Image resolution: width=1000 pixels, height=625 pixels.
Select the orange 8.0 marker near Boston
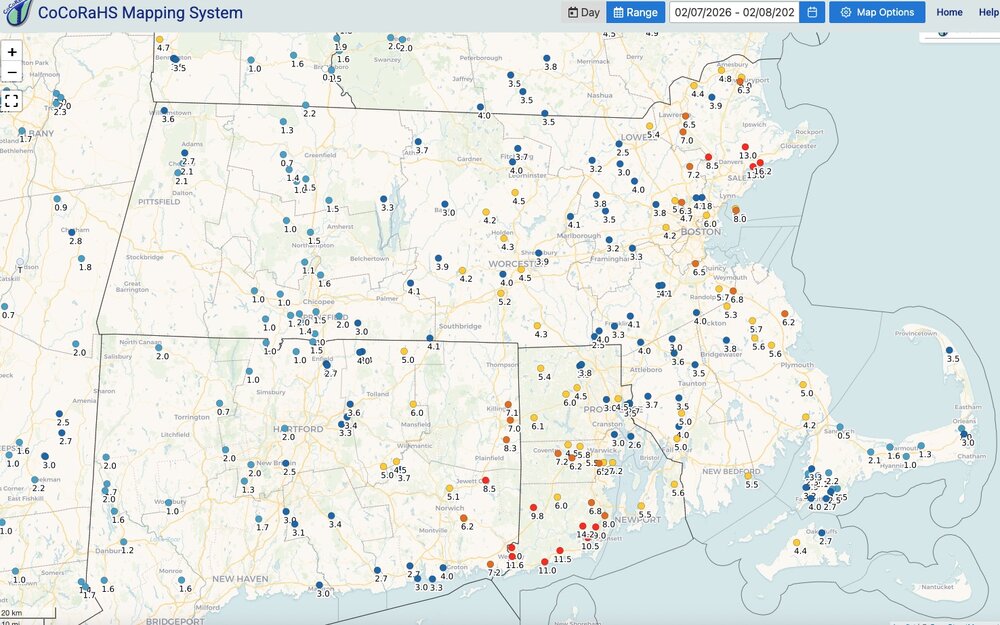[x=736, y=210]
